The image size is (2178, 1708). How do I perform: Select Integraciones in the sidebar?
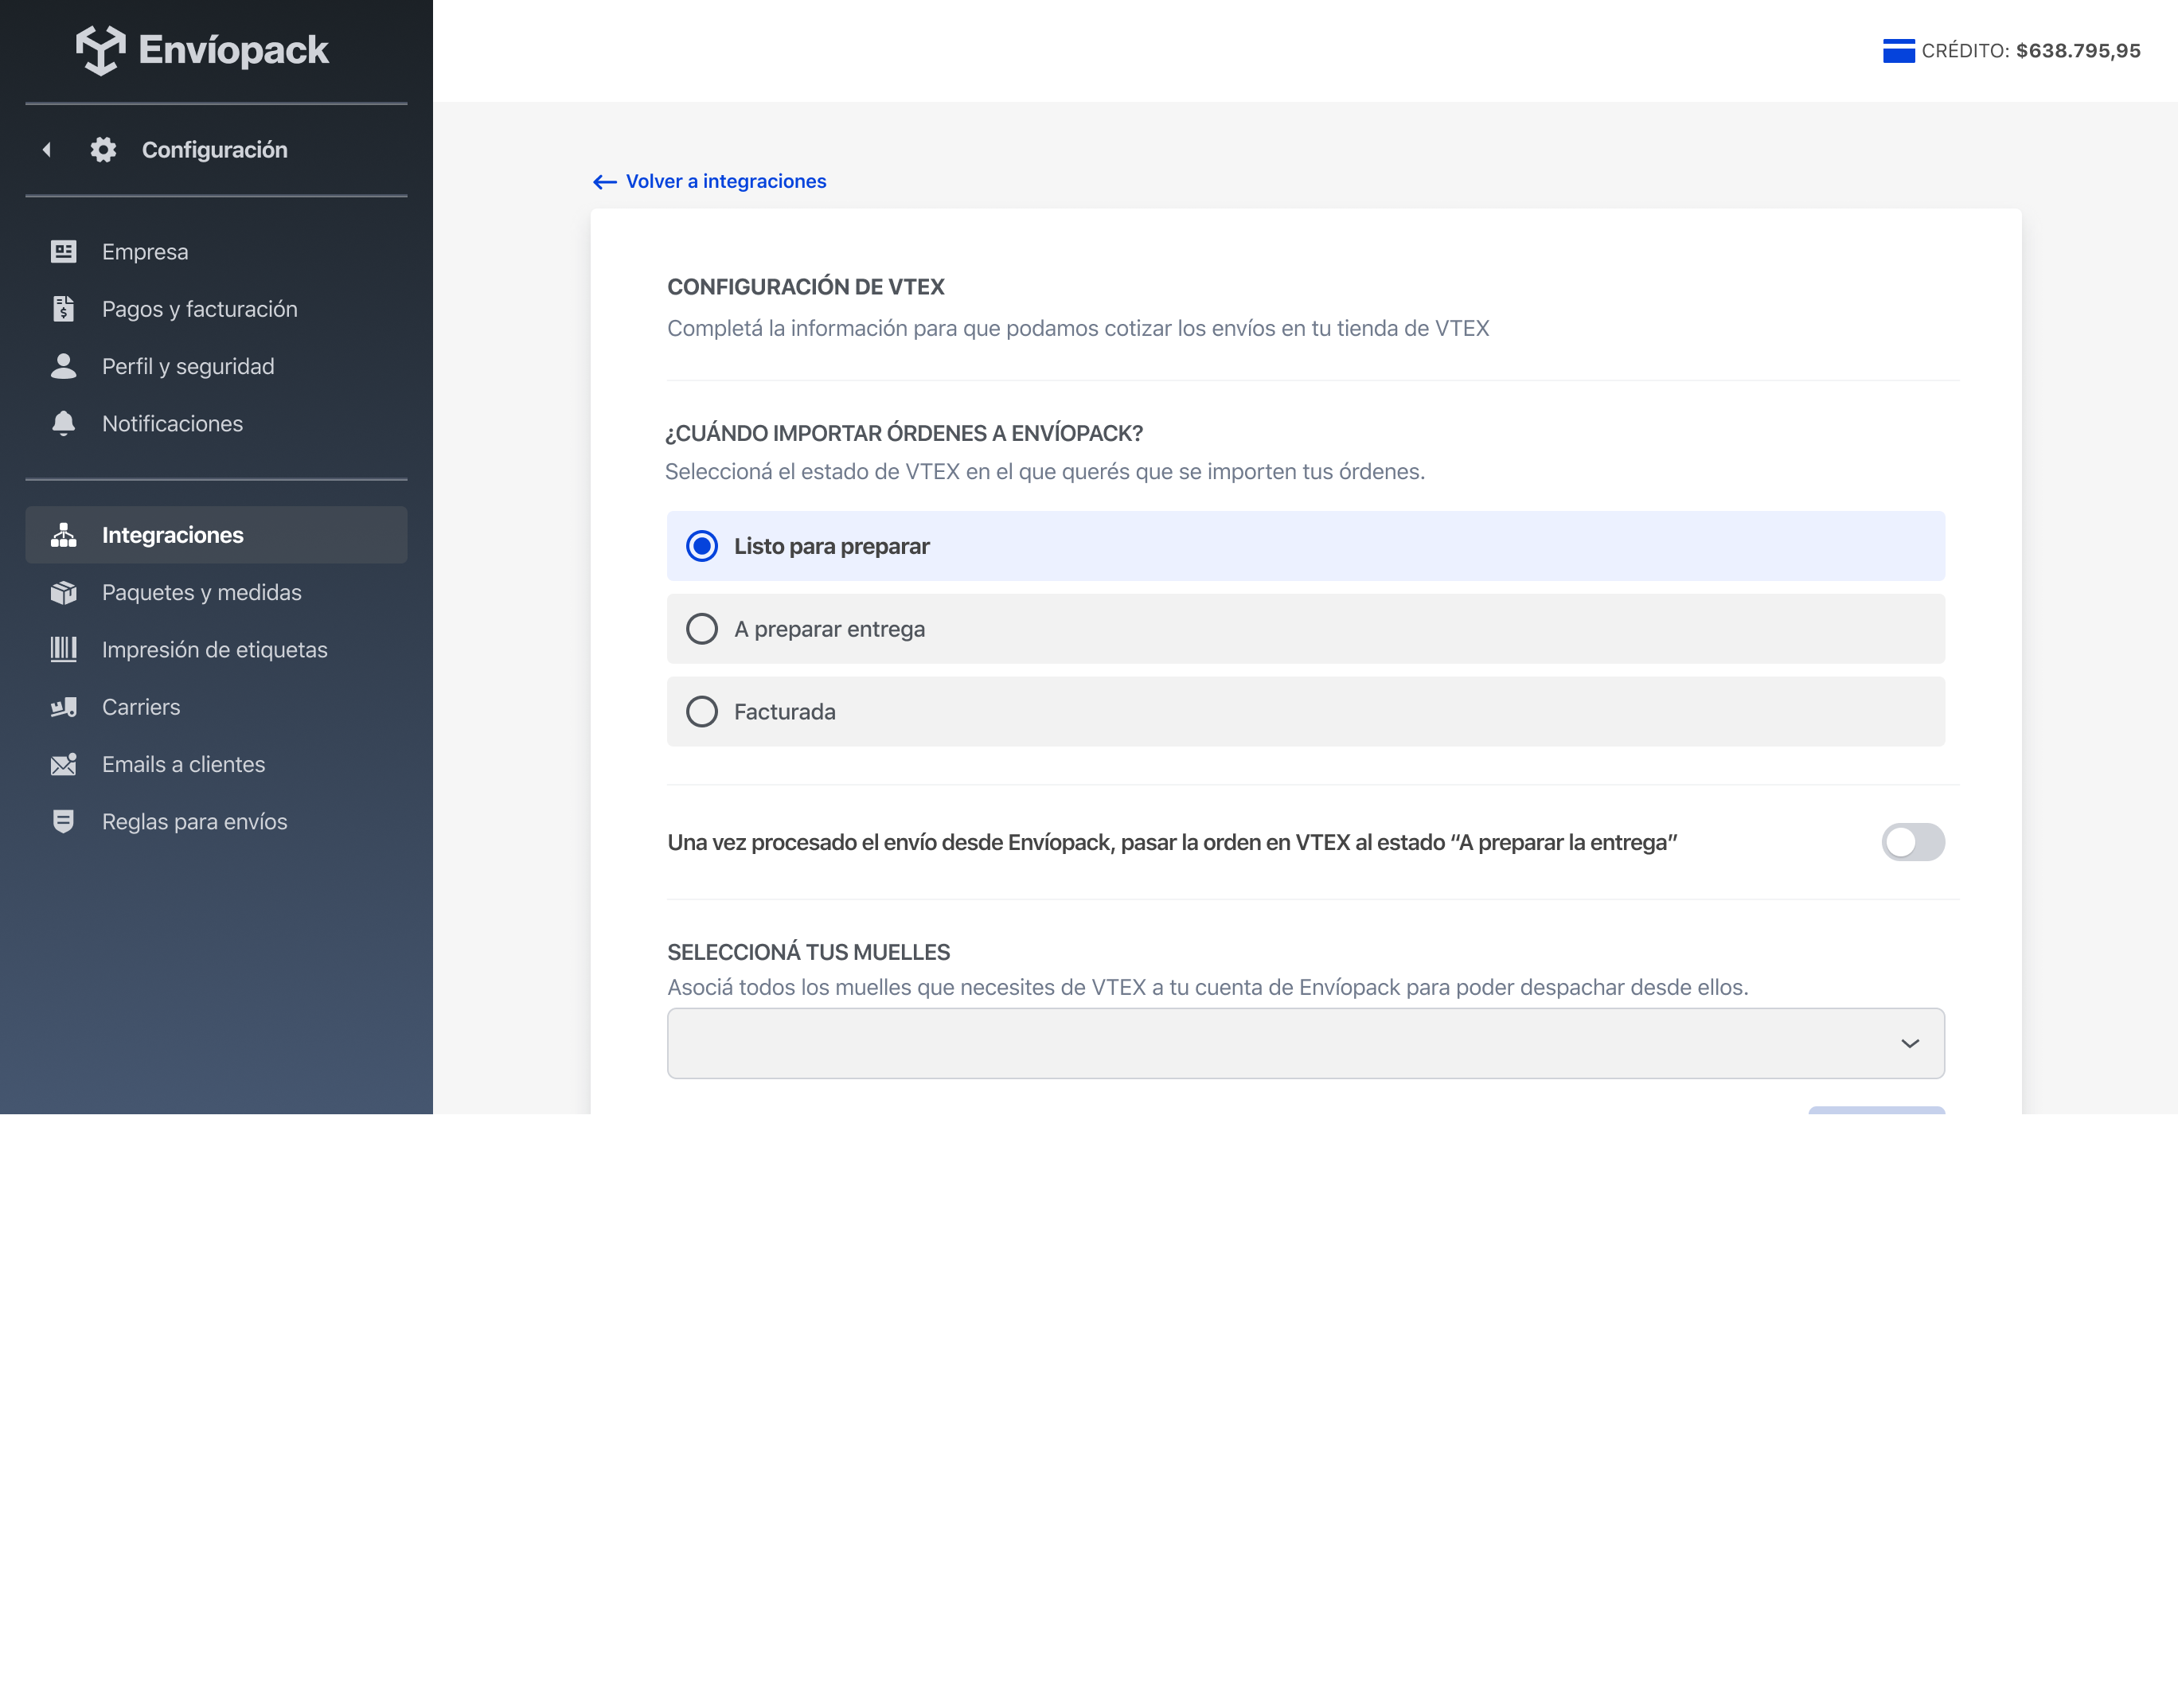click(x=216, y=535)
